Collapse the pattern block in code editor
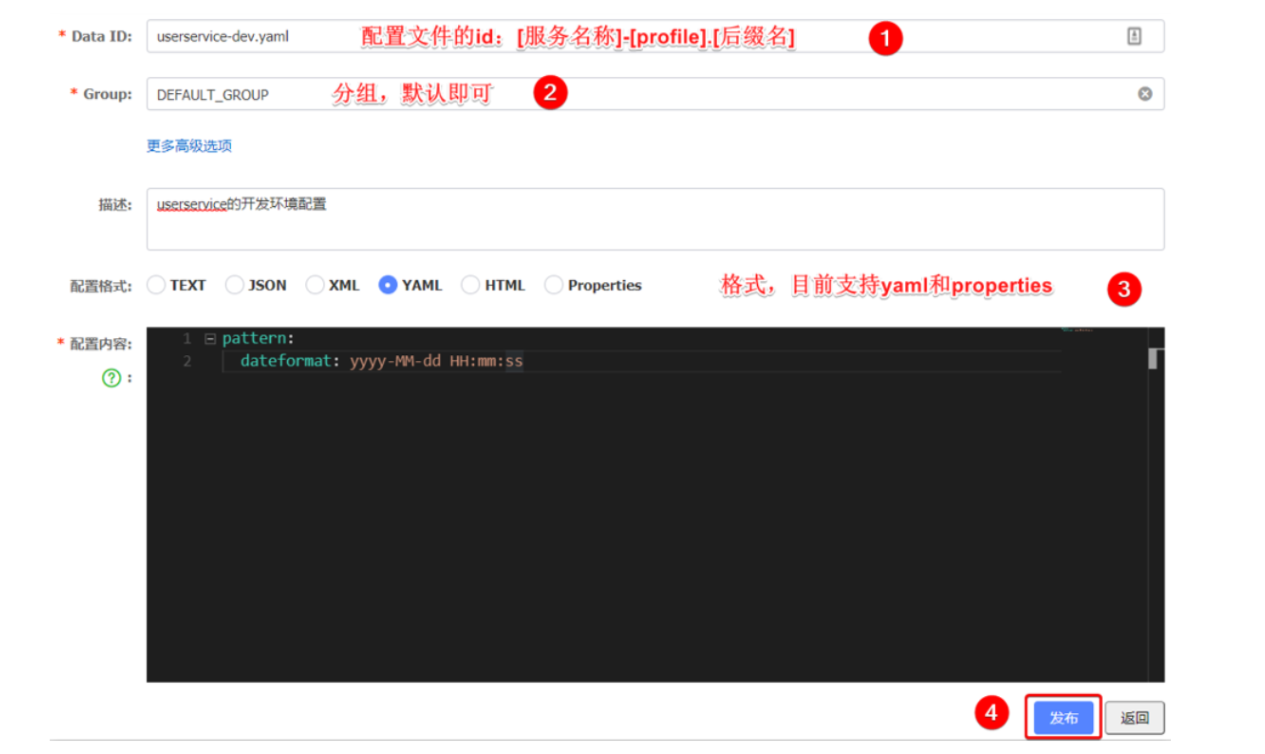Screen dimensions: 1265x754 click(x=210, y=339)
